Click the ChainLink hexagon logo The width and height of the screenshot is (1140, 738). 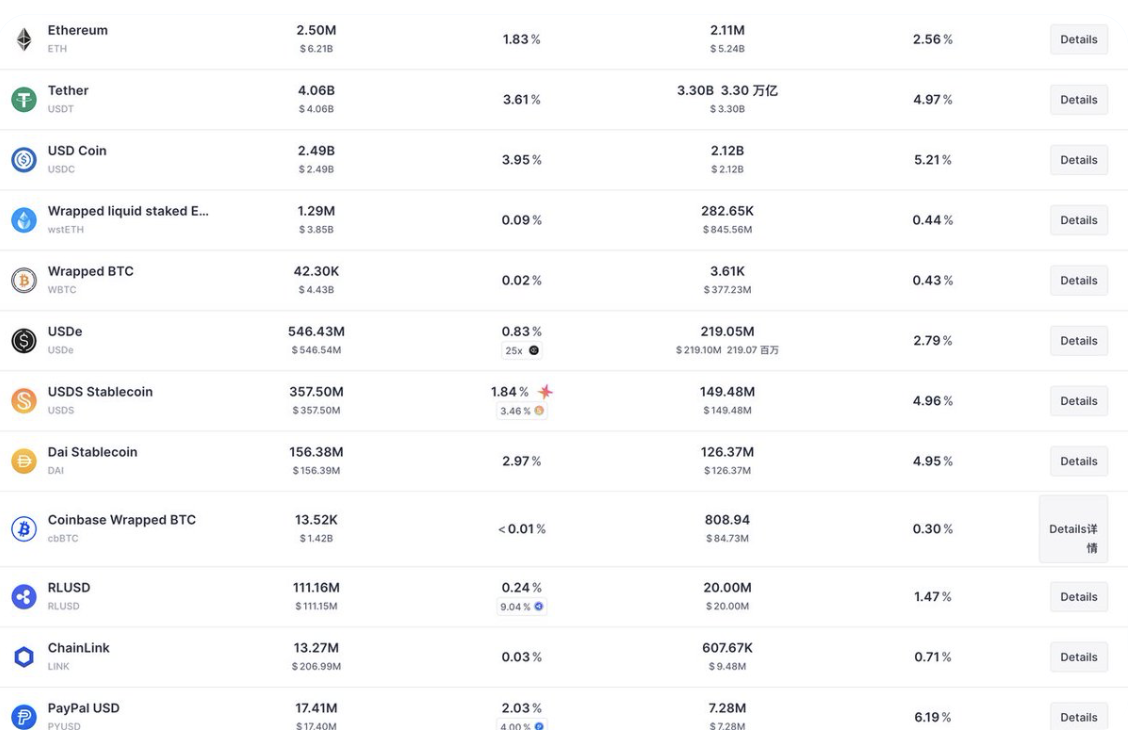click(24, 657)
